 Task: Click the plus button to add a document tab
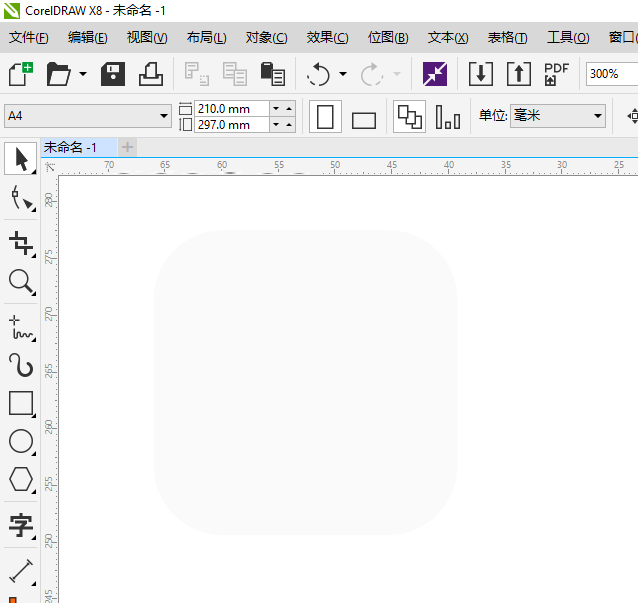(x=127, y=148)
